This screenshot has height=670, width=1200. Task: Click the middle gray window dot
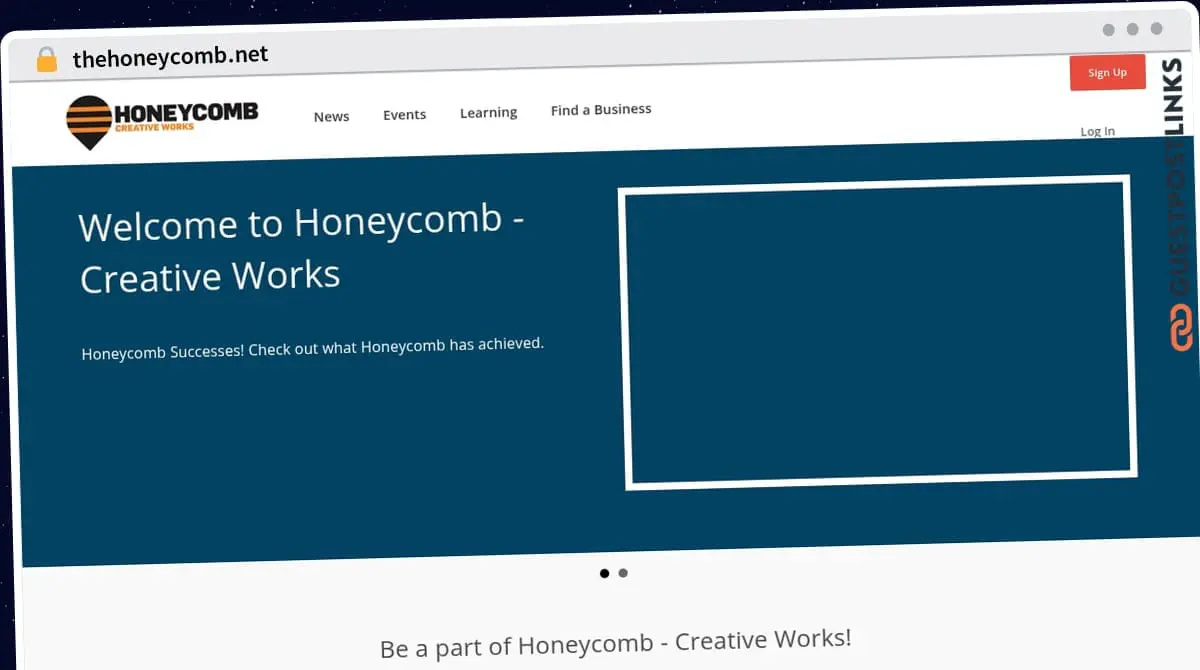click(1132, 30)
